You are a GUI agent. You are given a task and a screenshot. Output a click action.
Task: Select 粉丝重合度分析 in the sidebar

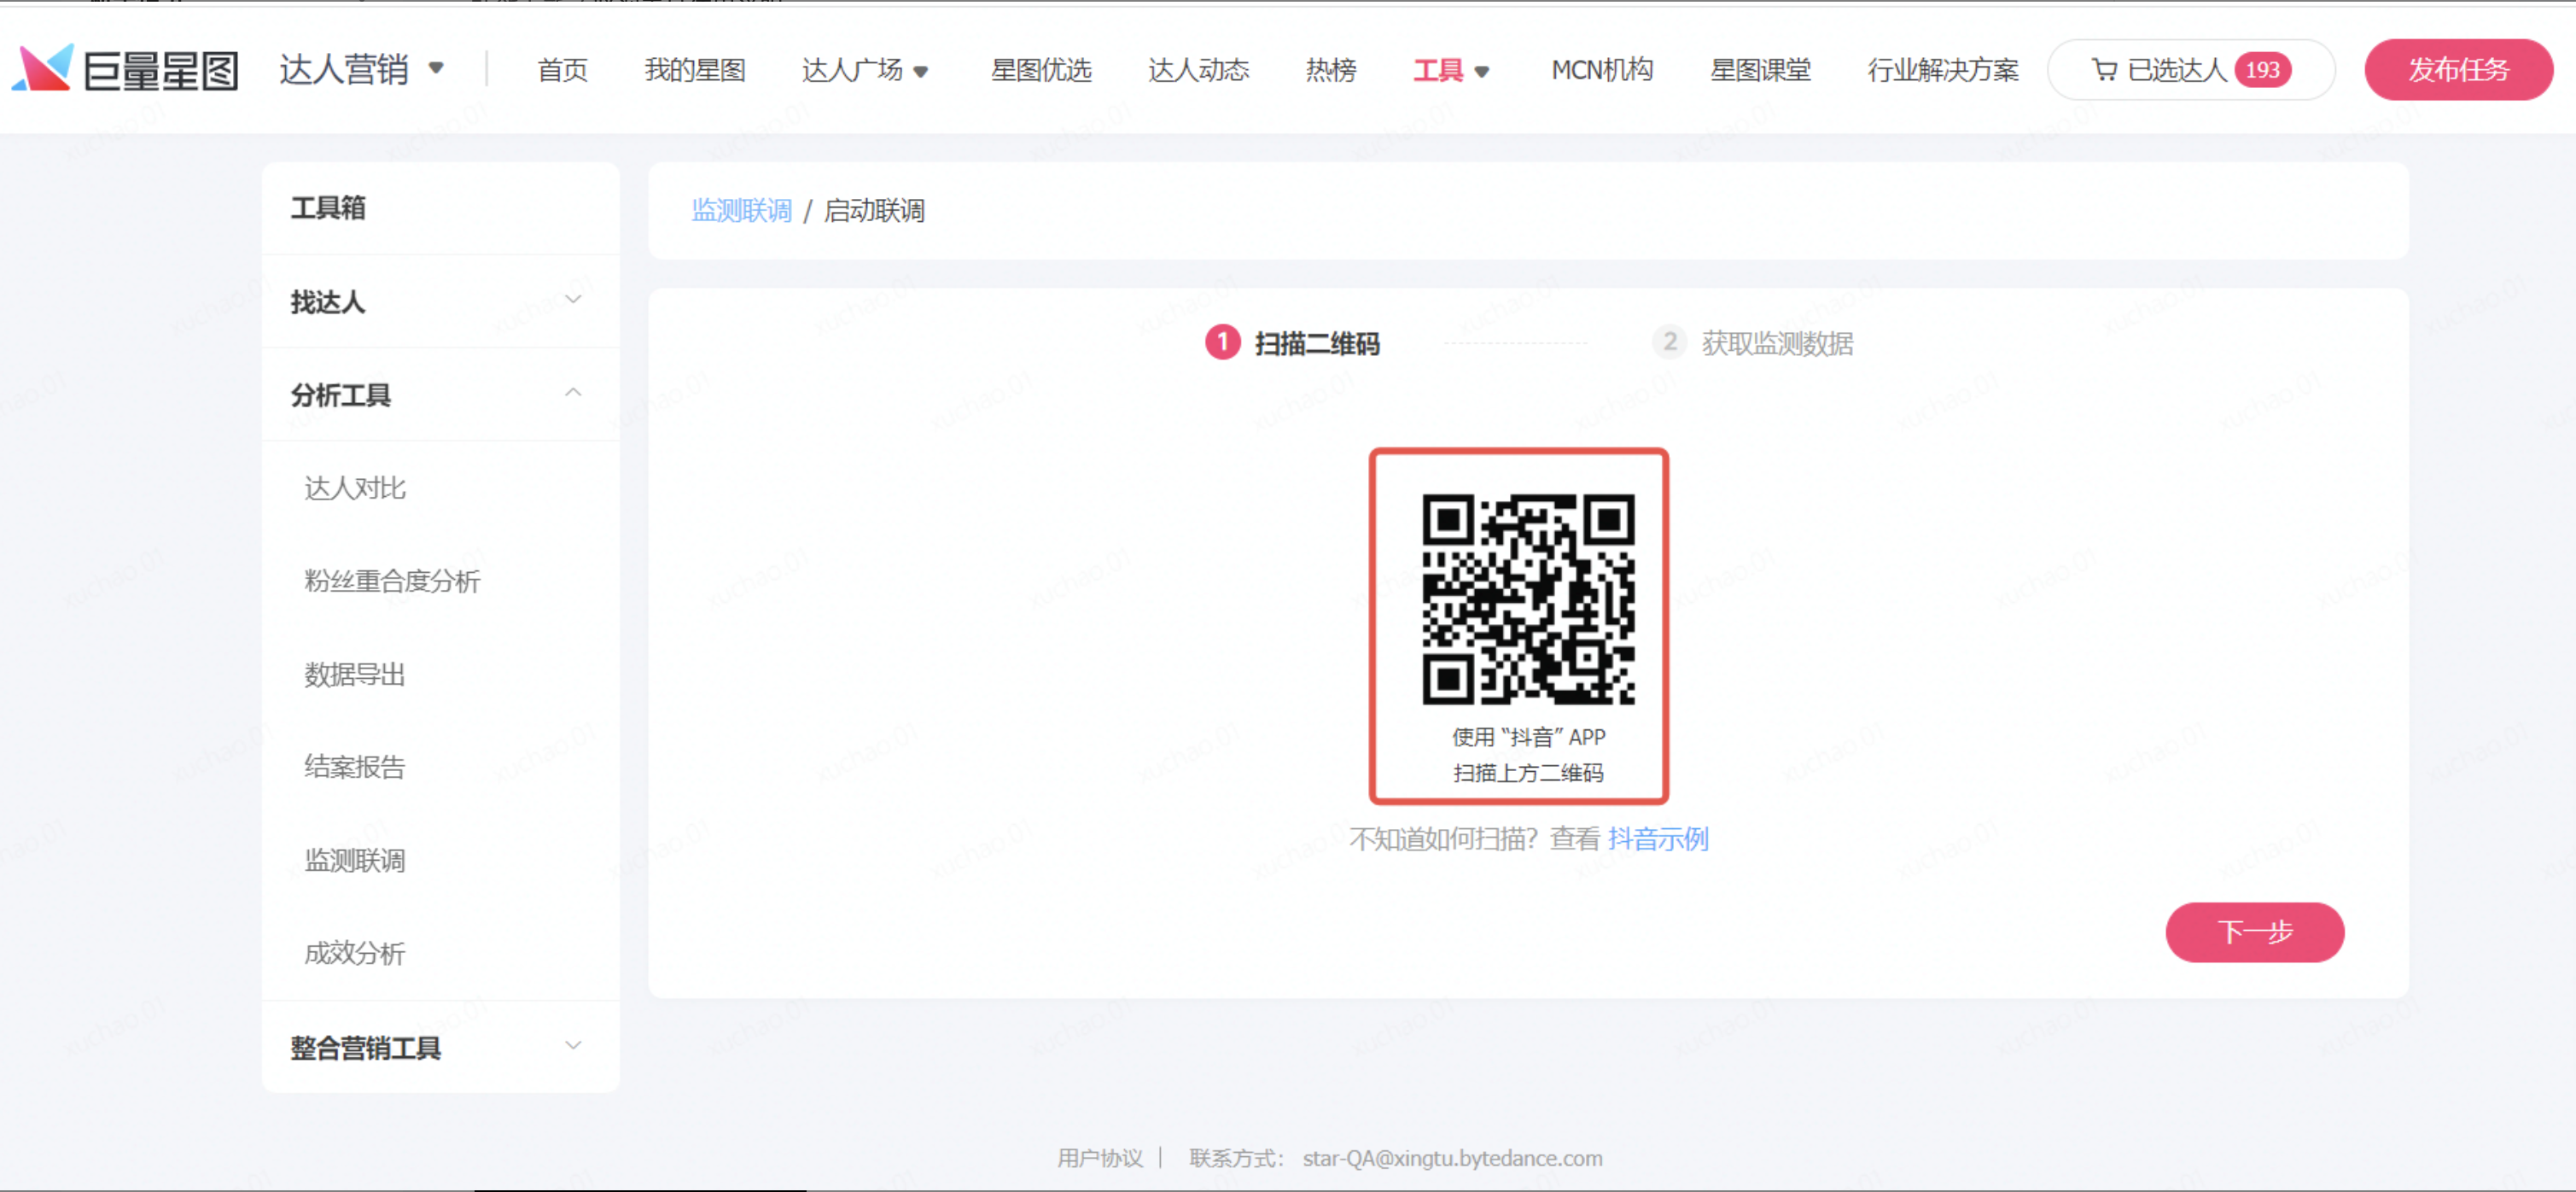392,581
